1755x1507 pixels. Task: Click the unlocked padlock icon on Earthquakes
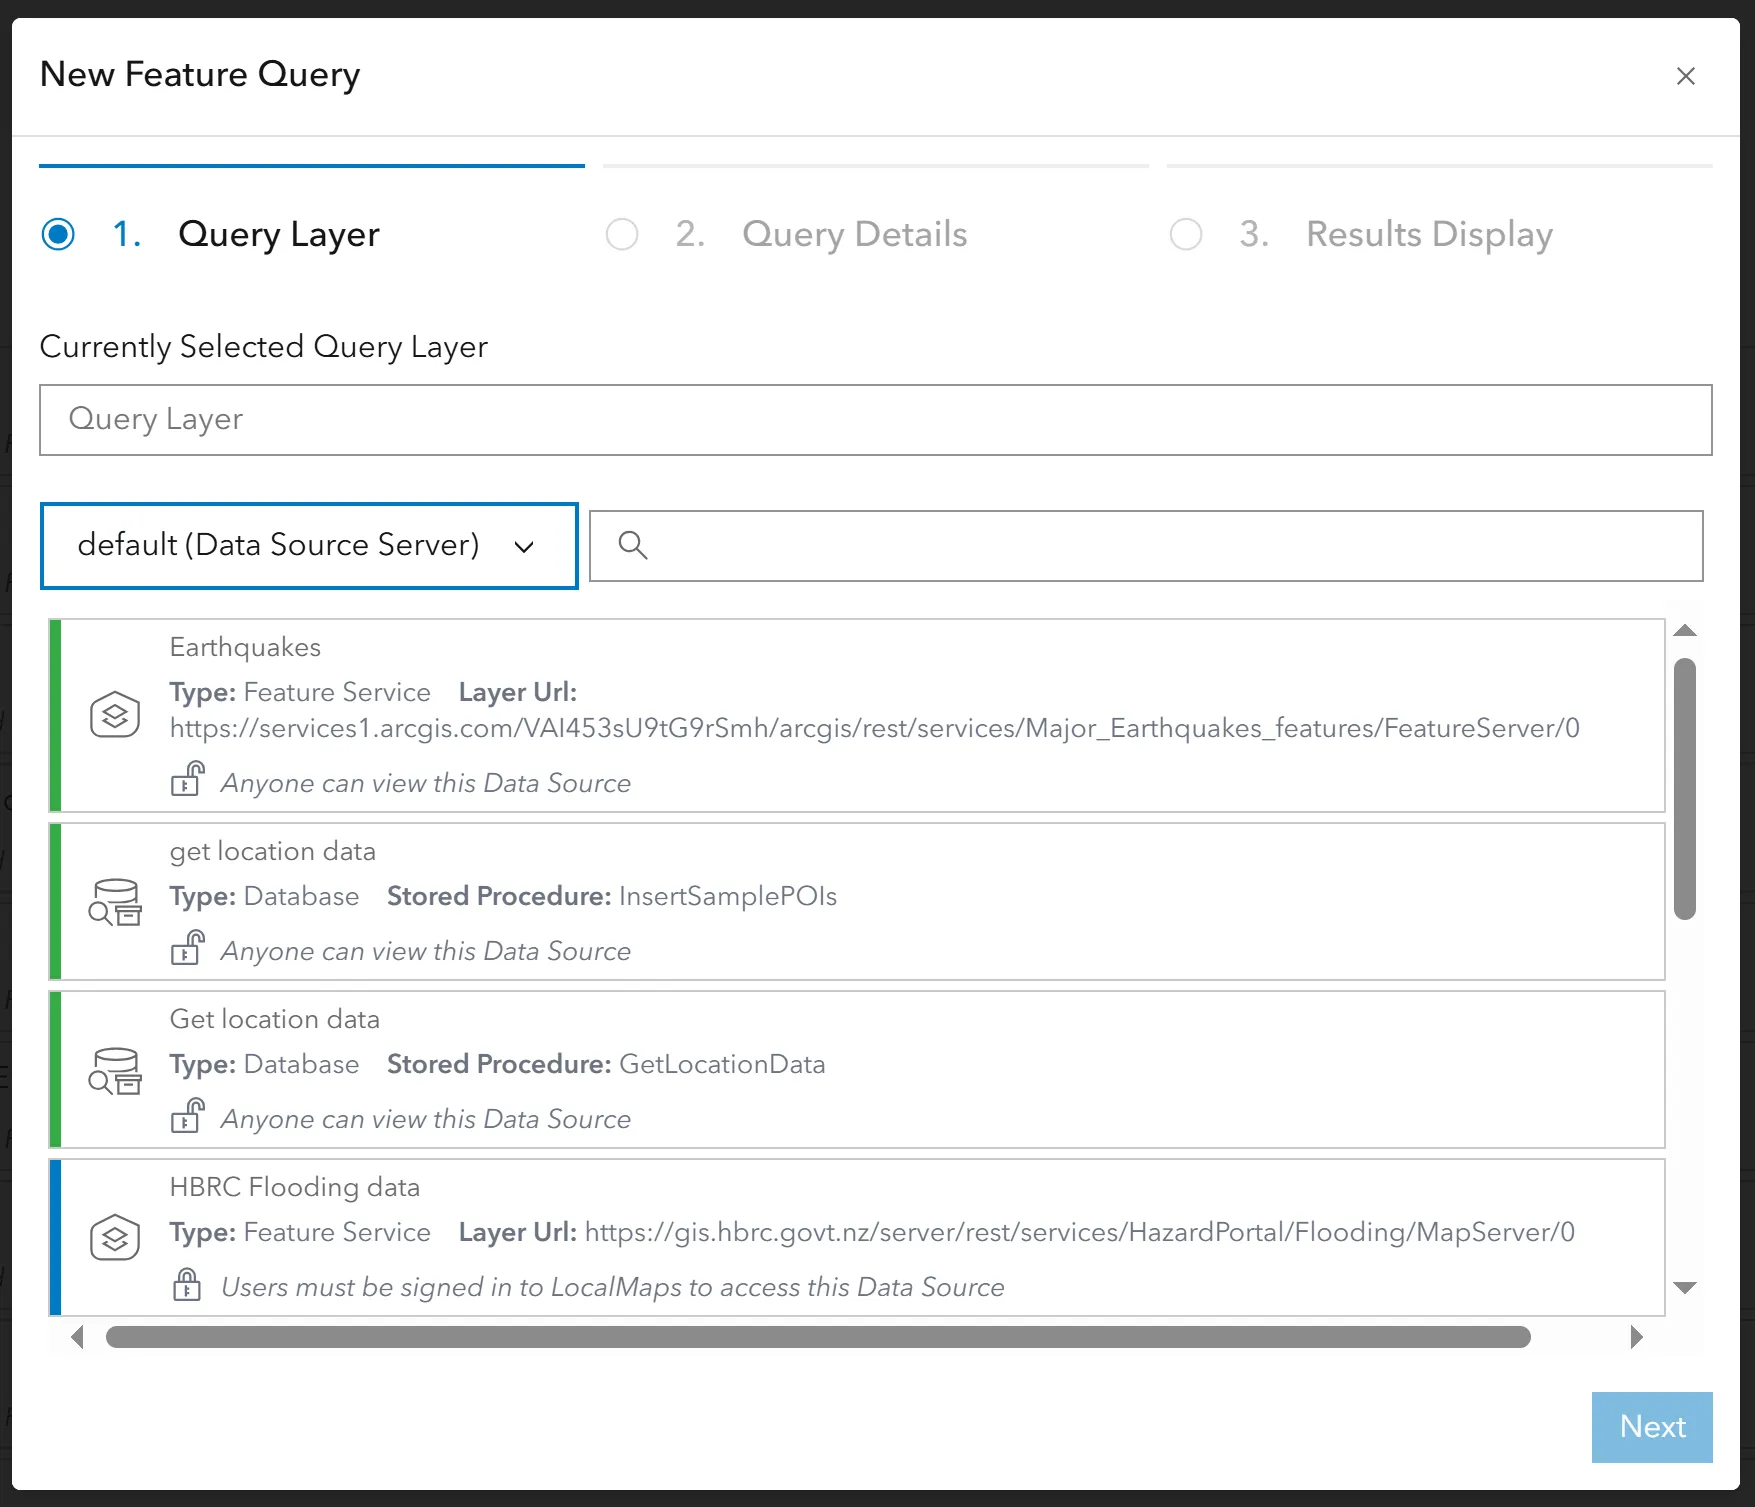point(187,779)
